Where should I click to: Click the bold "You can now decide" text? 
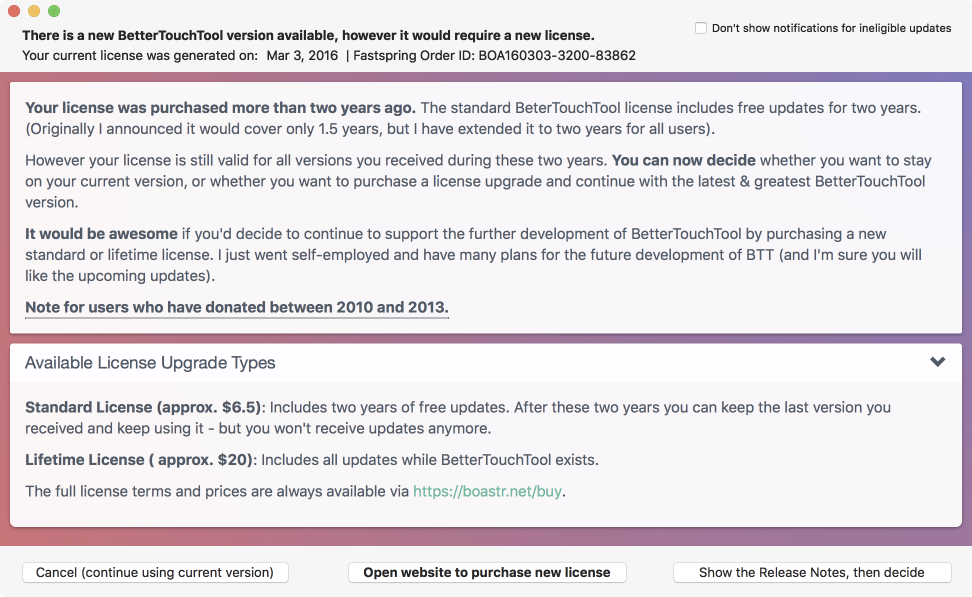683,160
